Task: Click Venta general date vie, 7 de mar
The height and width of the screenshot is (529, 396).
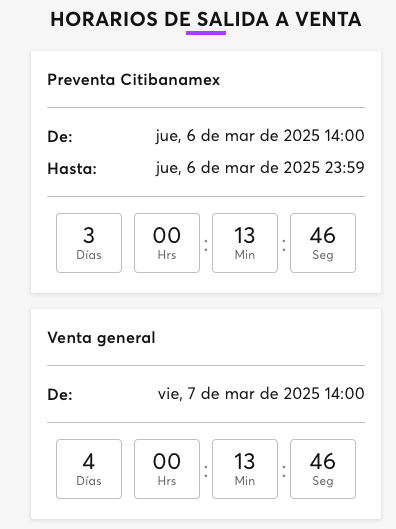Action: click(x=261, y=394)
